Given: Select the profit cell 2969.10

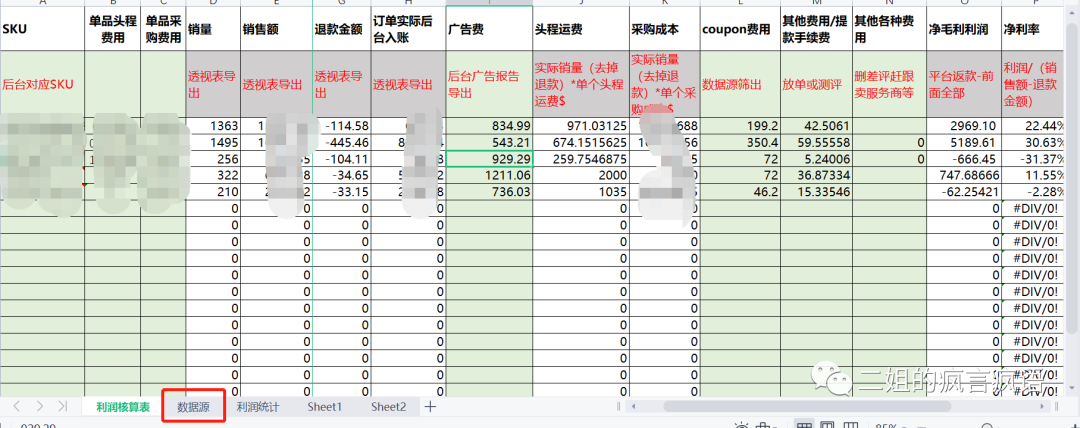Looking at the screenshot, I should pyautogui.click(x=964, y=125).
